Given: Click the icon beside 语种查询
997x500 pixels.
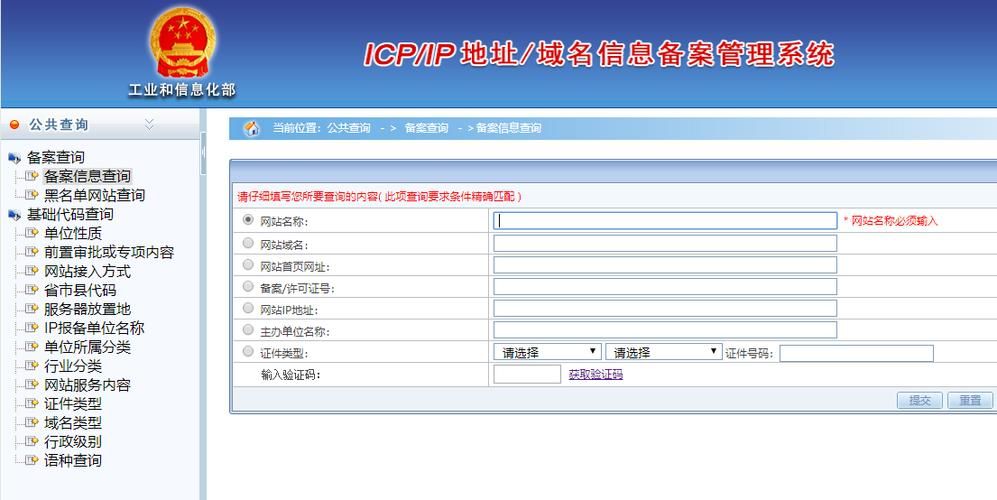Looking at the screenshot, I should tap(32, 460).
